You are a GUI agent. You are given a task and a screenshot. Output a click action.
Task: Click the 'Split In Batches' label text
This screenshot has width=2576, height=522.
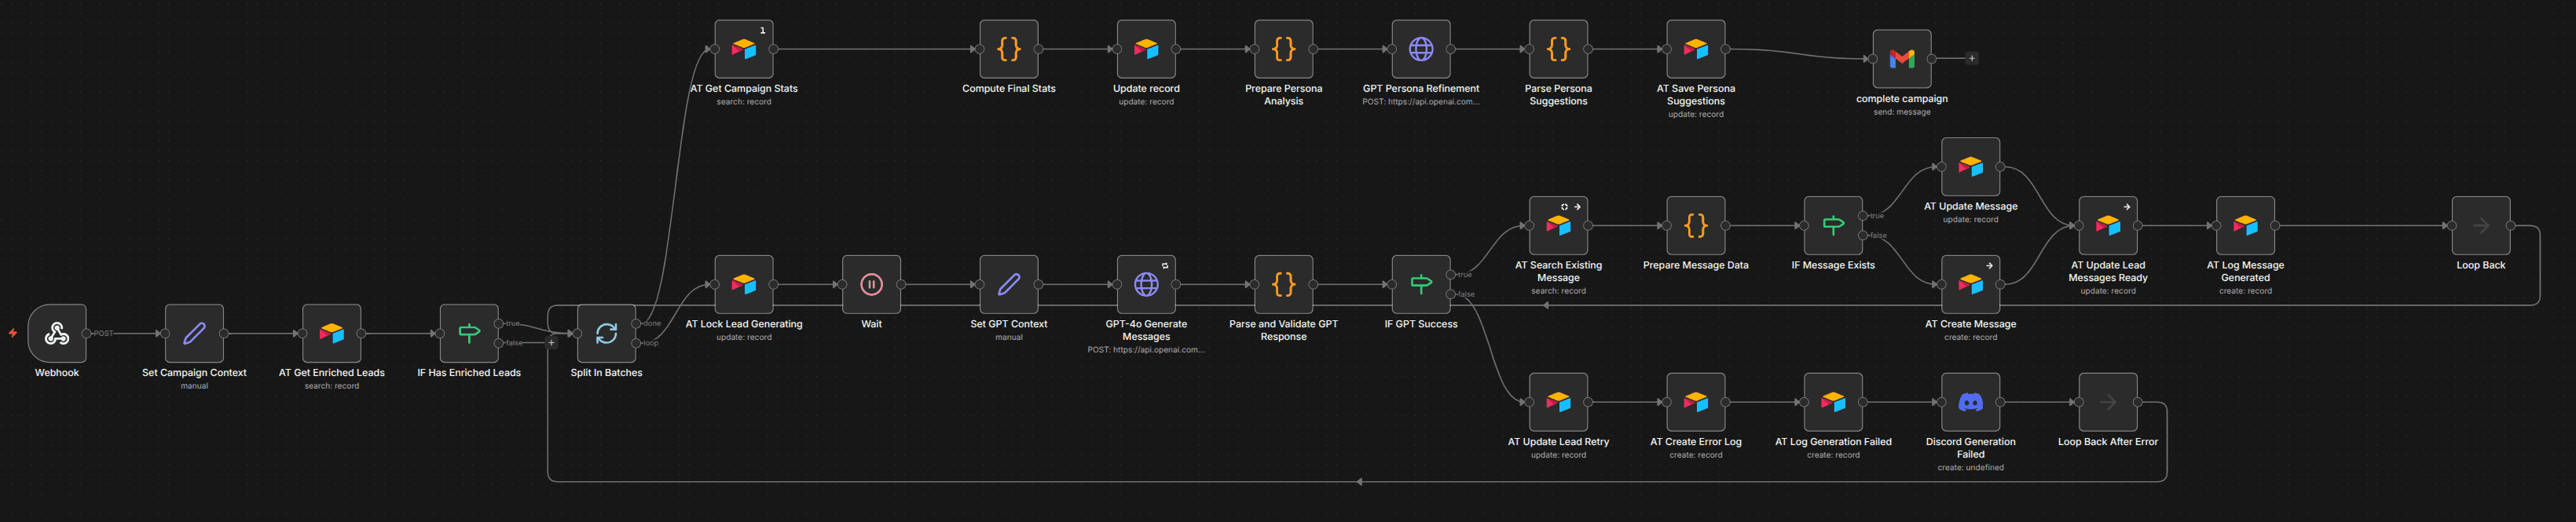tap(606, 373)
